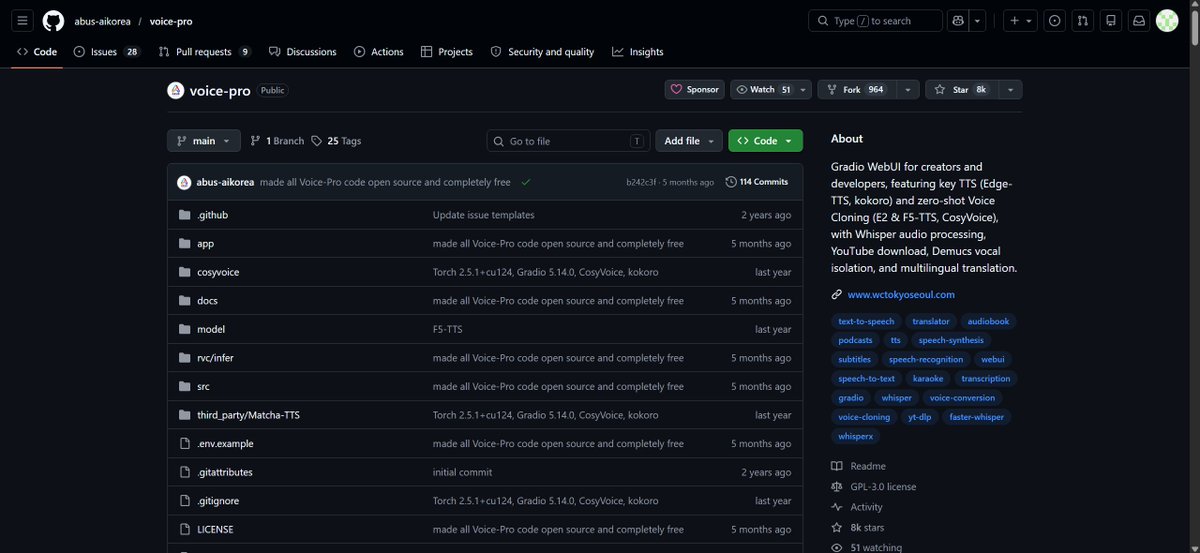Open the hamburger navigation menu
This screenshot has width=1200, height=553.
[23, 20]
